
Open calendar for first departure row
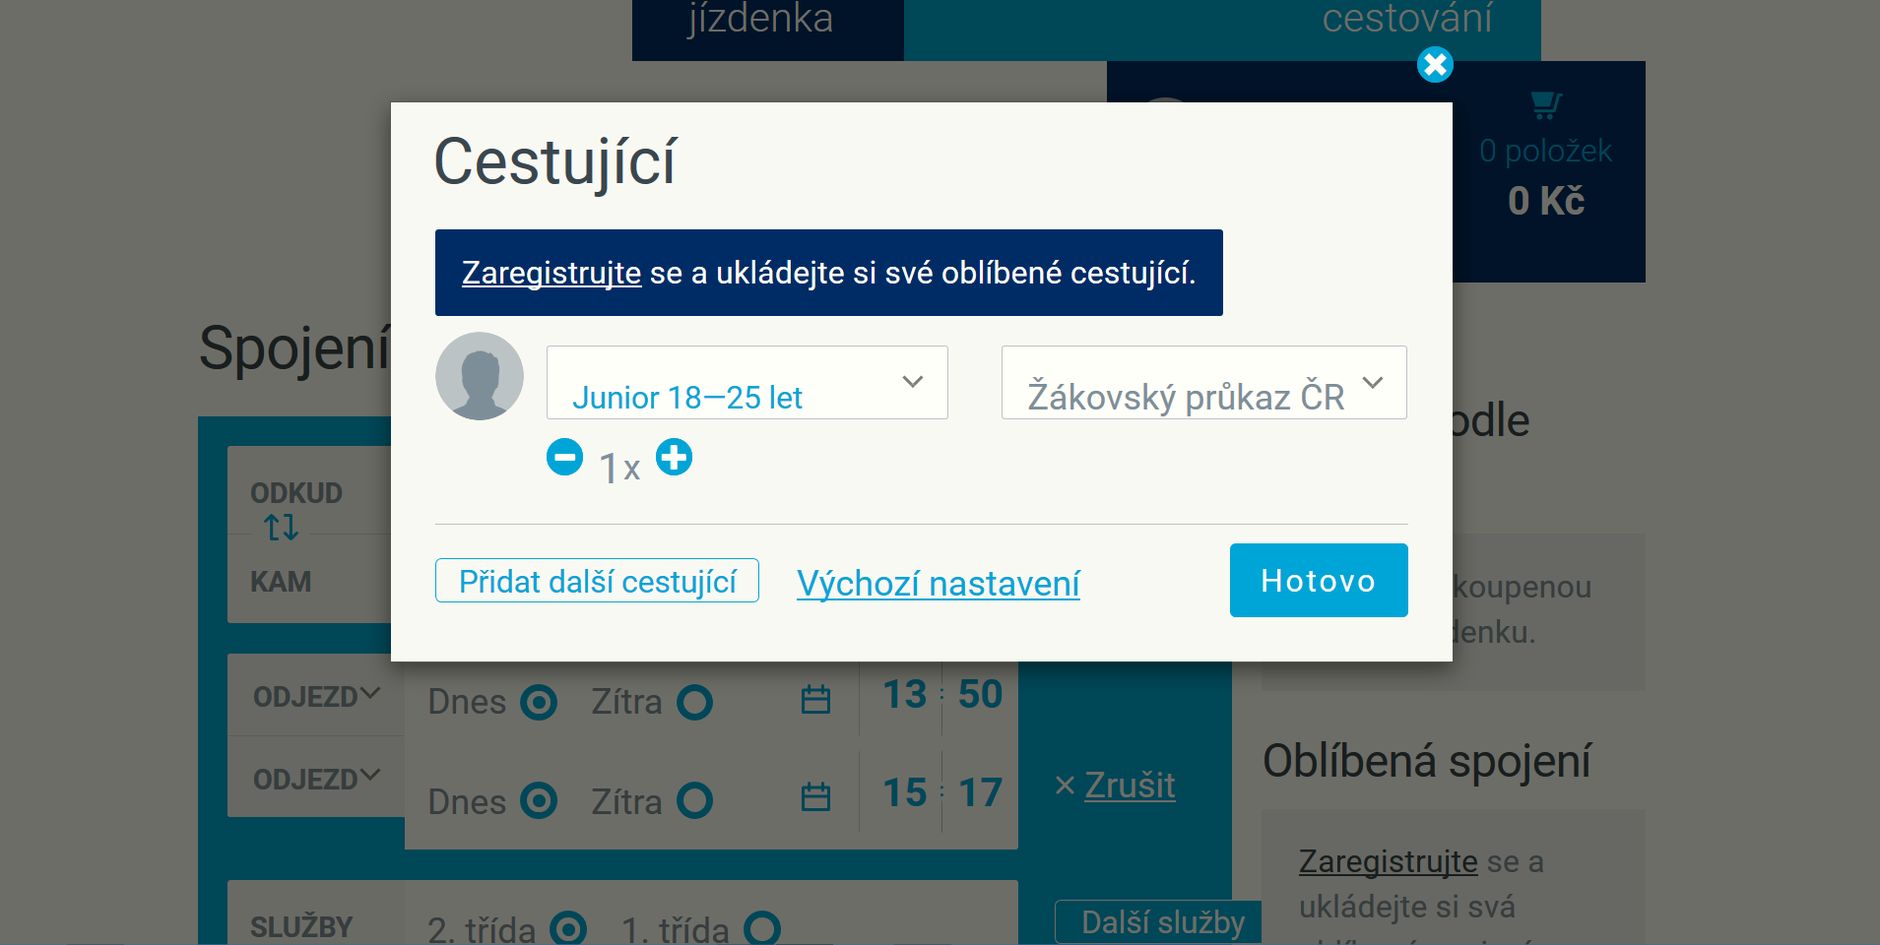(816, 699)
